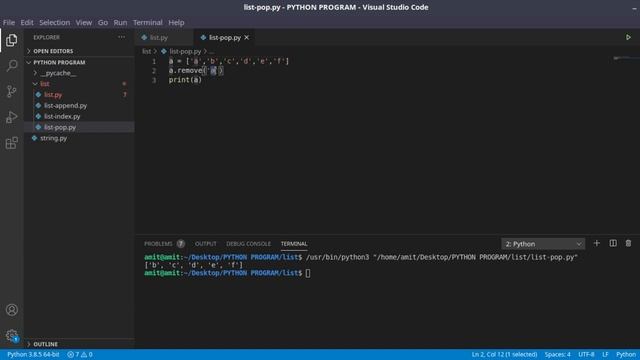The width and height of the screenshot is (640, 360).
Task: Click Python file icon beside list.py in explorer
Action: 38,95
